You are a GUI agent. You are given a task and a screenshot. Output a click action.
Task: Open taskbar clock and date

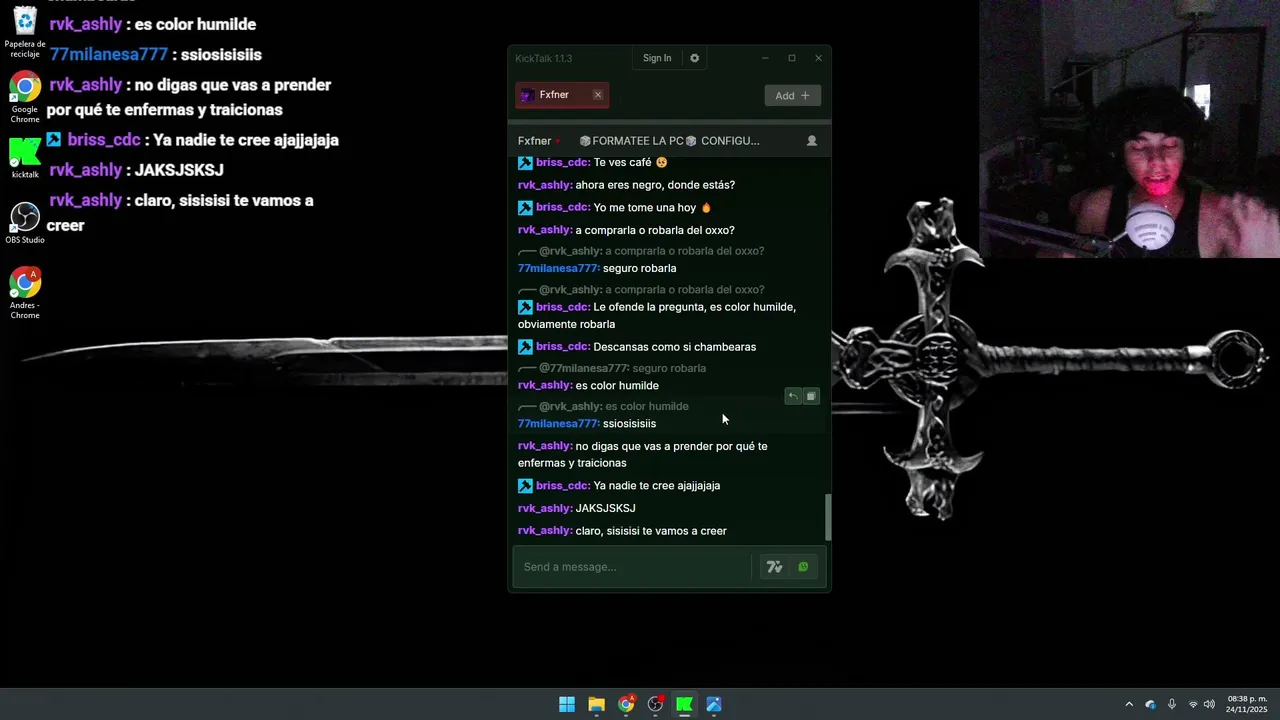pyautogui.click(x=1247, y=704)
